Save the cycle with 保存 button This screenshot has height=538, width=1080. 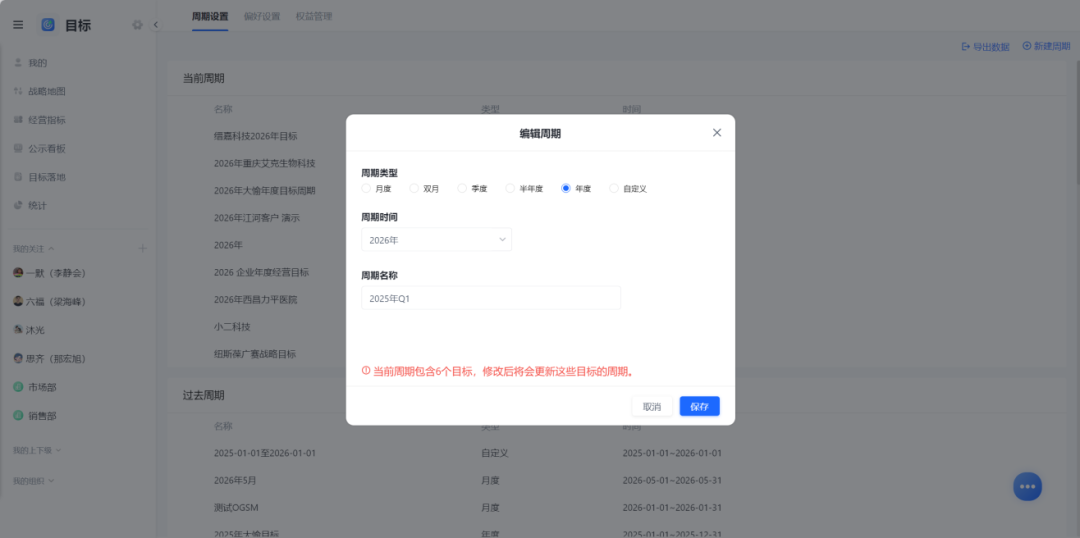pyautogui.click(x=700, y=406)
